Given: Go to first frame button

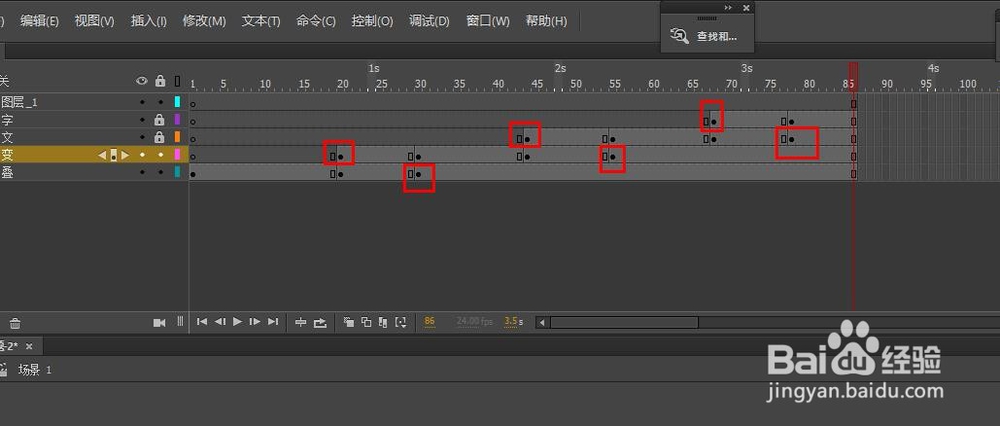Looking at the screenshot, I should point(202,322).
